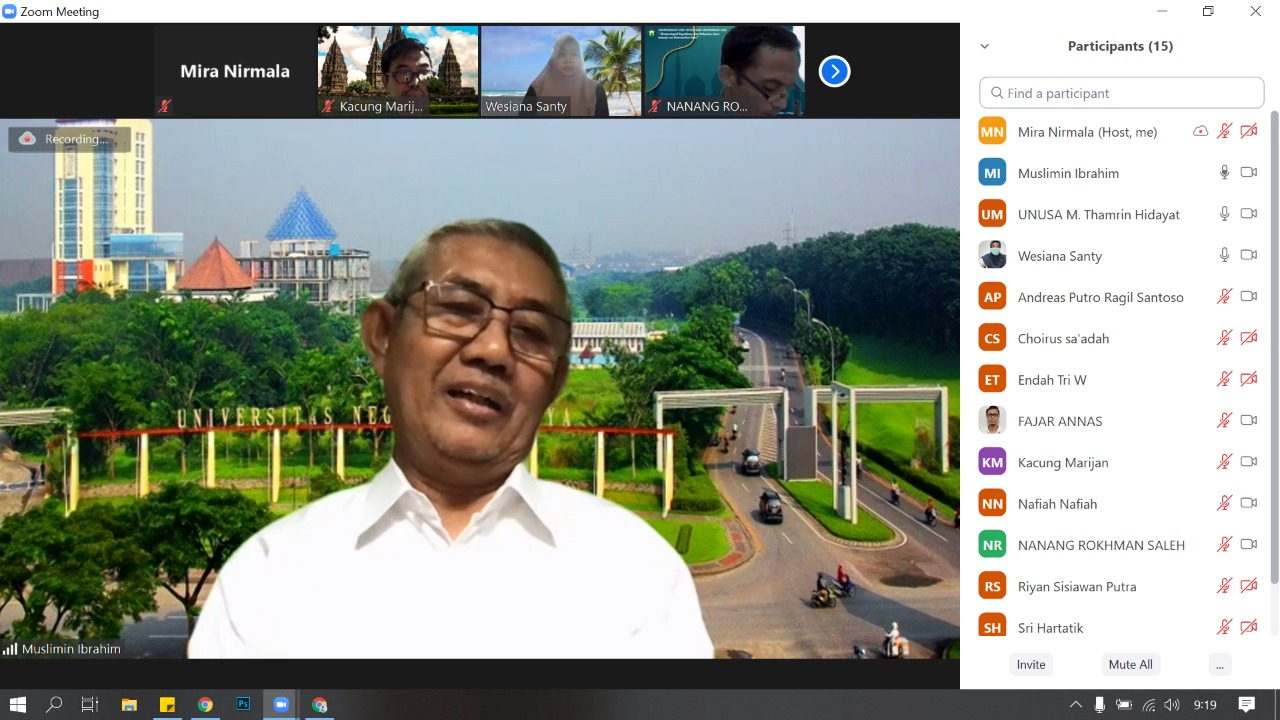This screenshot has width=1280, height=720.
Task: Toggle video camera icon for UNUSA M. Thamrin Hidayat
Action: point(1248,213)
